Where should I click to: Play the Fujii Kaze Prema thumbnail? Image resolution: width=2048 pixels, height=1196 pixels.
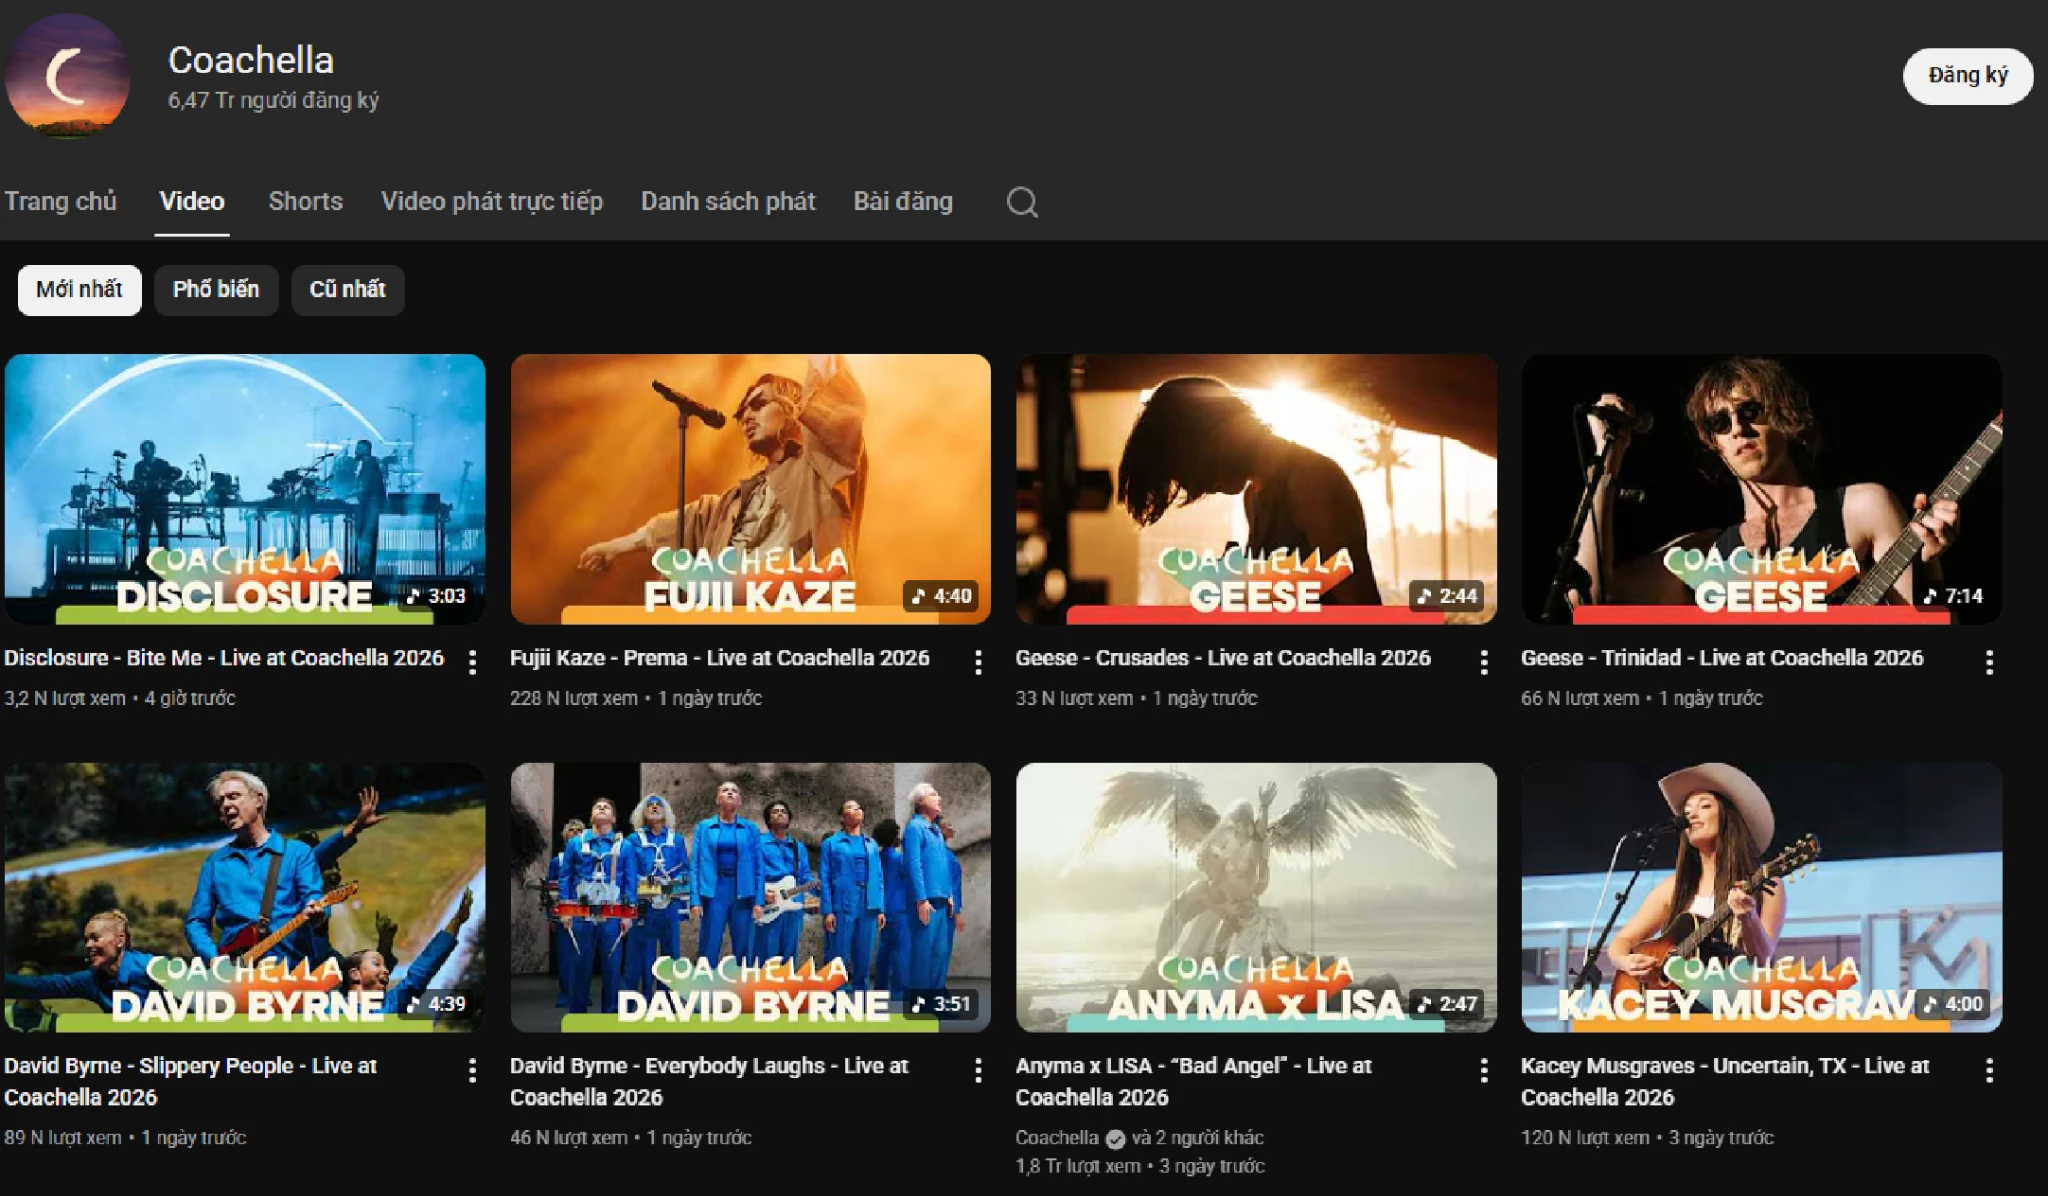point(750,488)
